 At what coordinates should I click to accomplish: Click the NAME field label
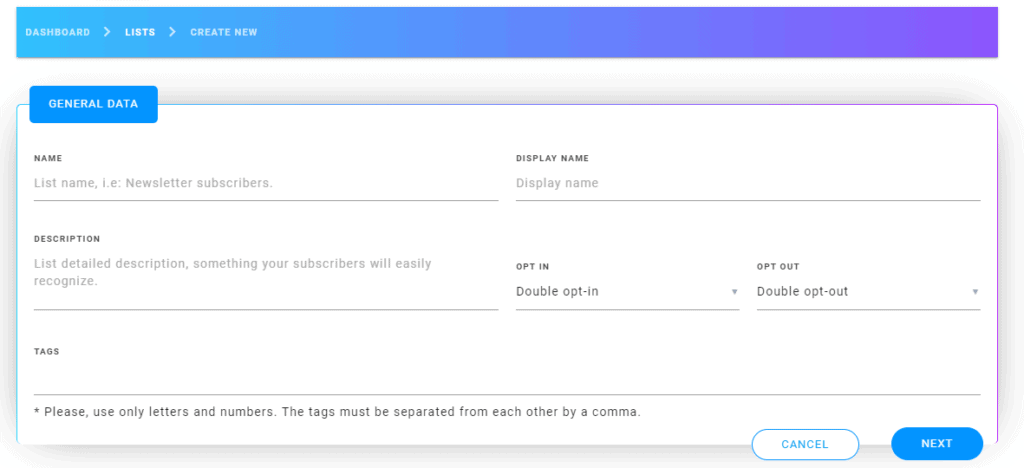point(48,158)
